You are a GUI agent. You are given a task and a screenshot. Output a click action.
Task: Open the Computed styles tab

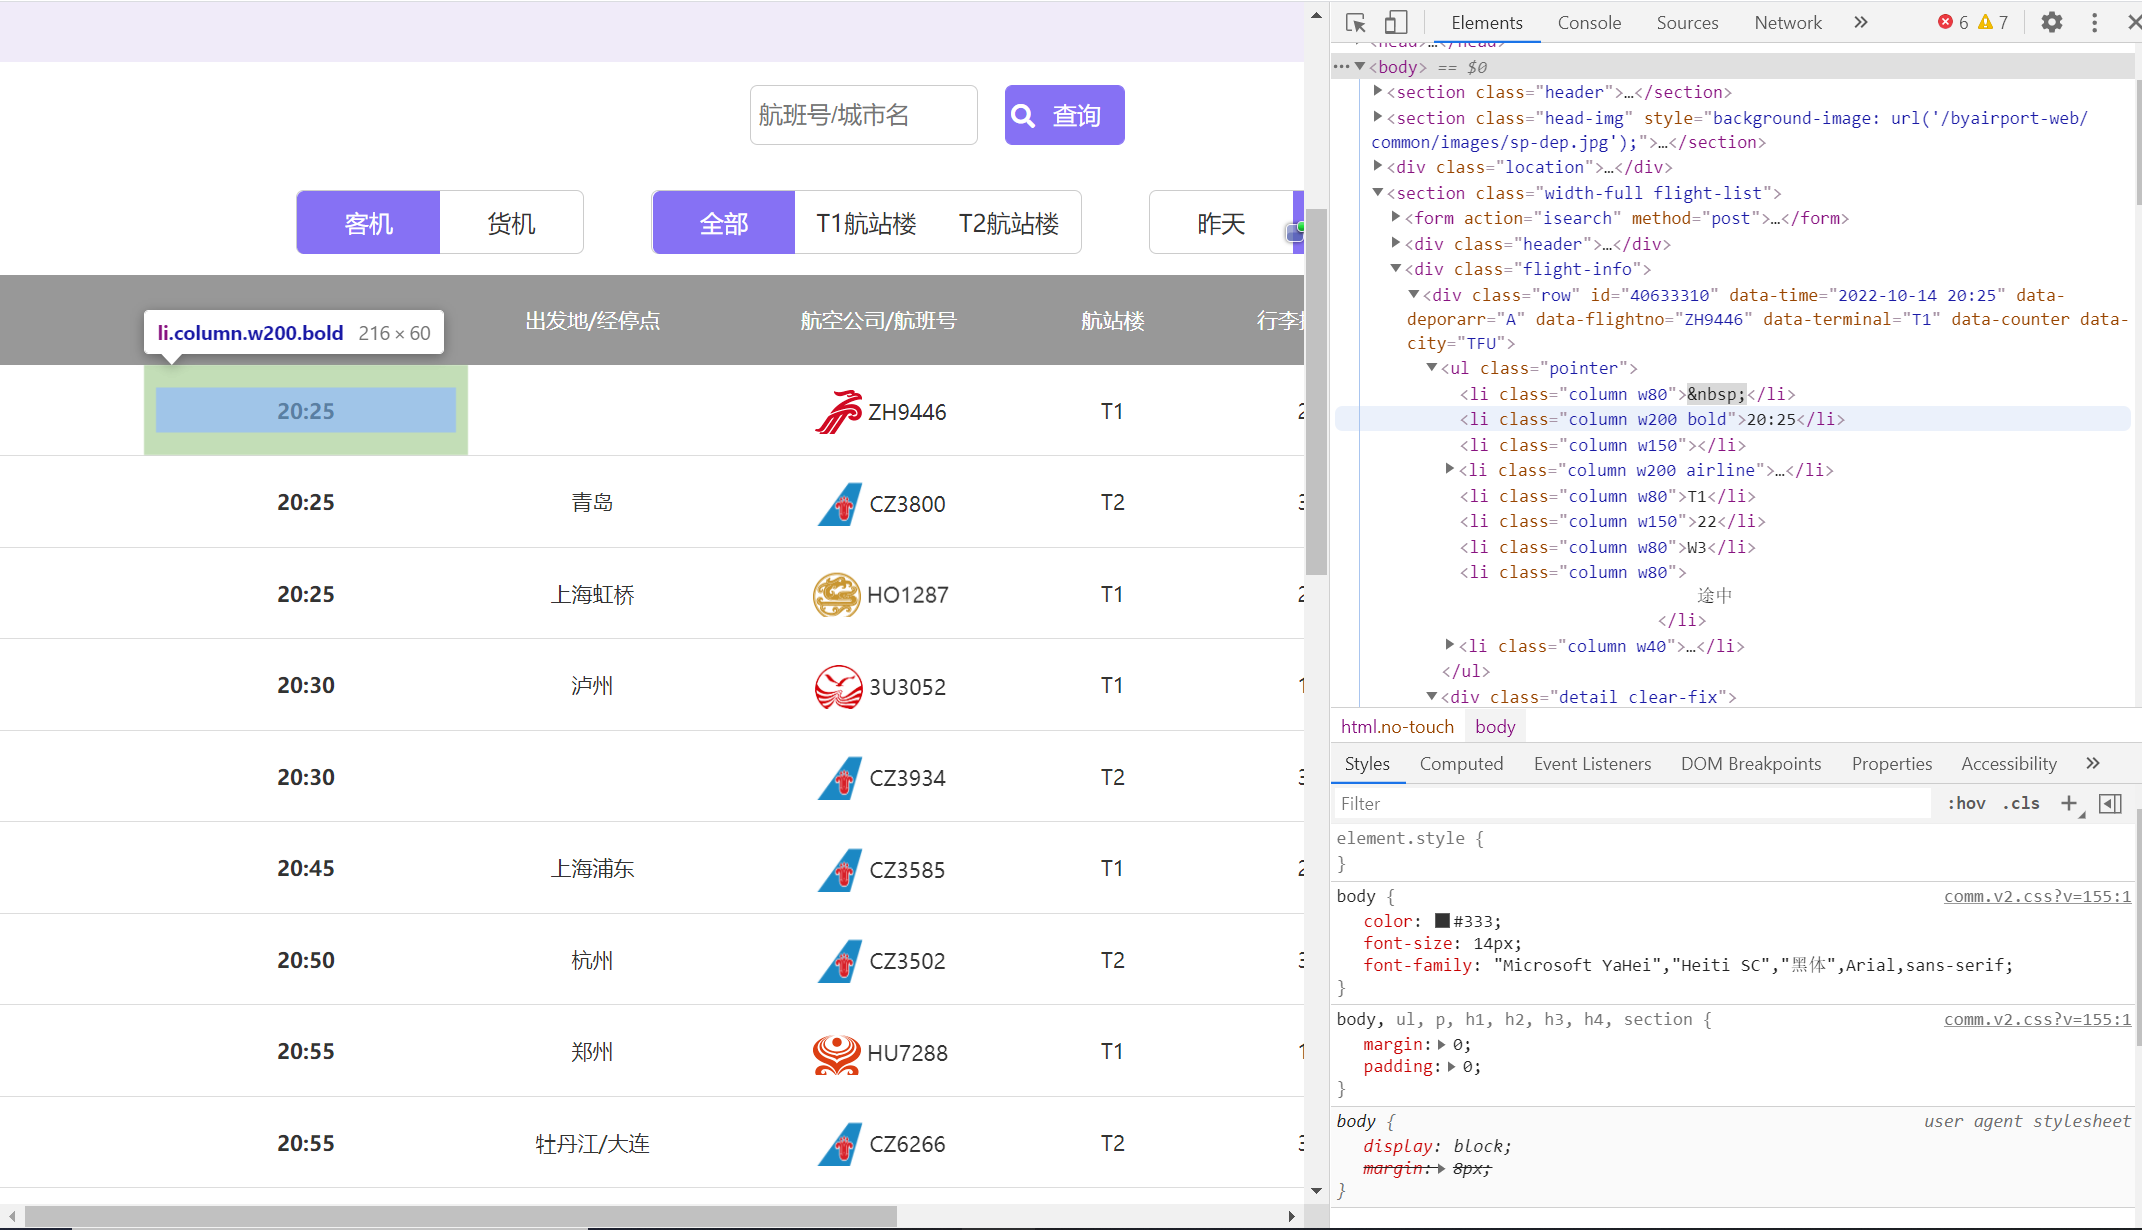[x=1461, y=764]
